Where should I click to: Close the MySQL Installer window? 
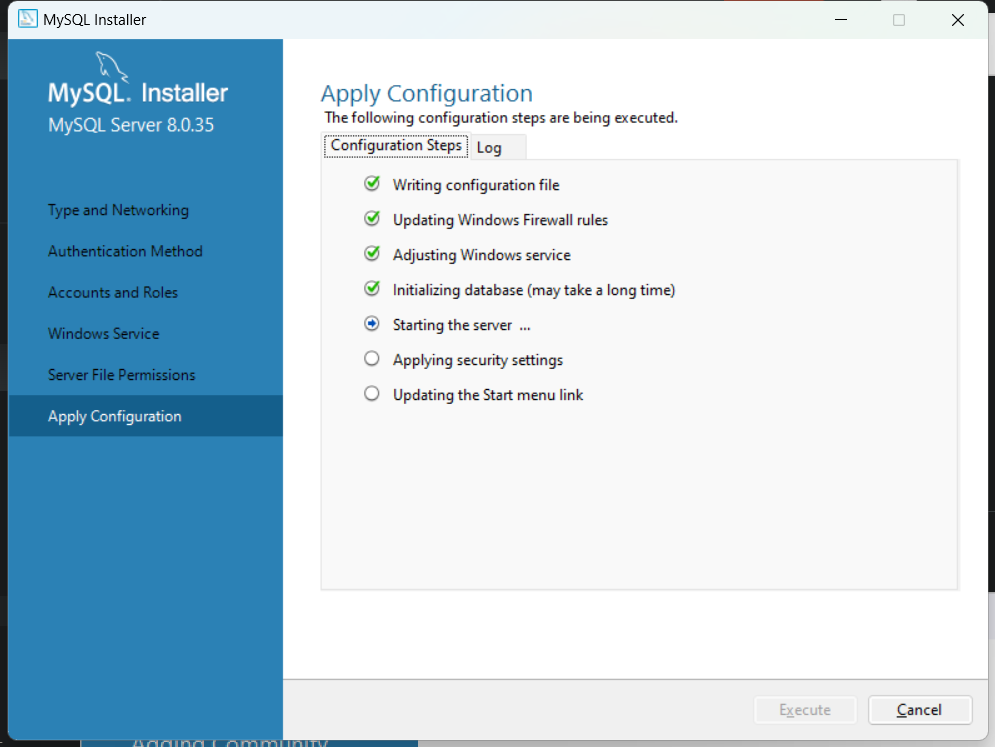point(957,20)
